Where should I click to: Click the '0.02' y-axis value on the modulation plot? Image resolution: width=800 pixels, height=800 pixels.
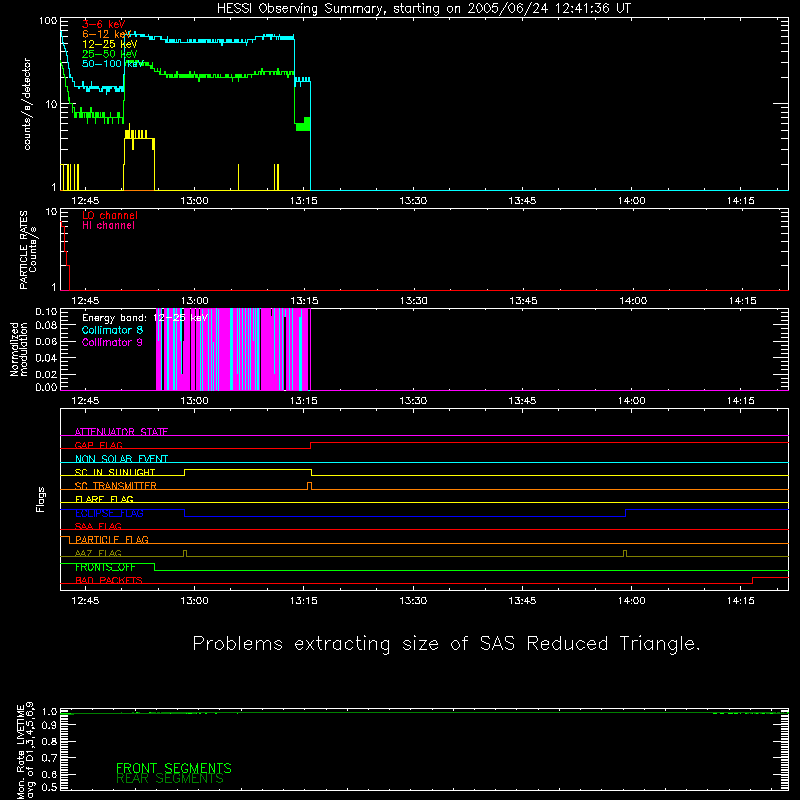click(x=46, y=374)
